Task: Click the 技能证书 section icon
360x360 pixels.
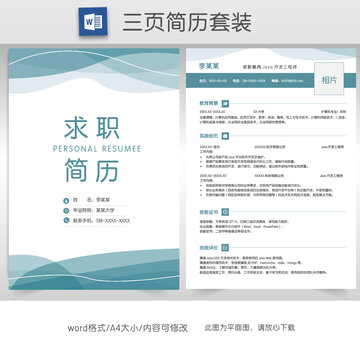Action: tap(225, 212)
